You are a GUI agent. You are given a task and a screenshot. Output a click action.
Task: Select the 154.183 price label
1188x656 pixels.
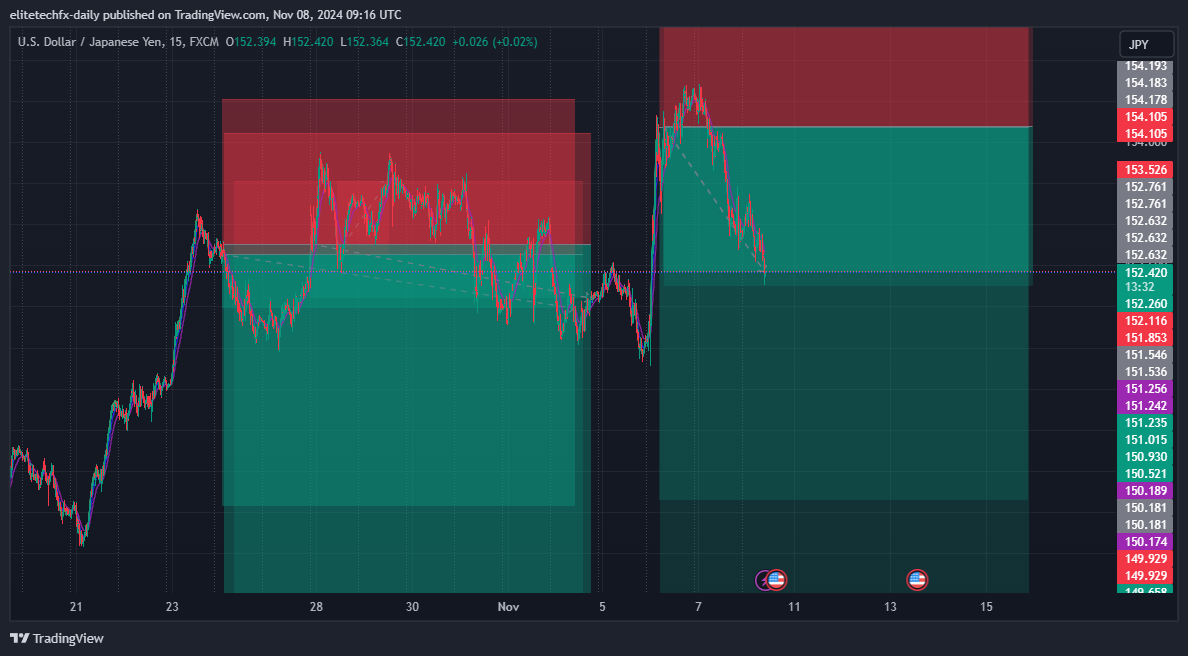tap(1145, 83)
